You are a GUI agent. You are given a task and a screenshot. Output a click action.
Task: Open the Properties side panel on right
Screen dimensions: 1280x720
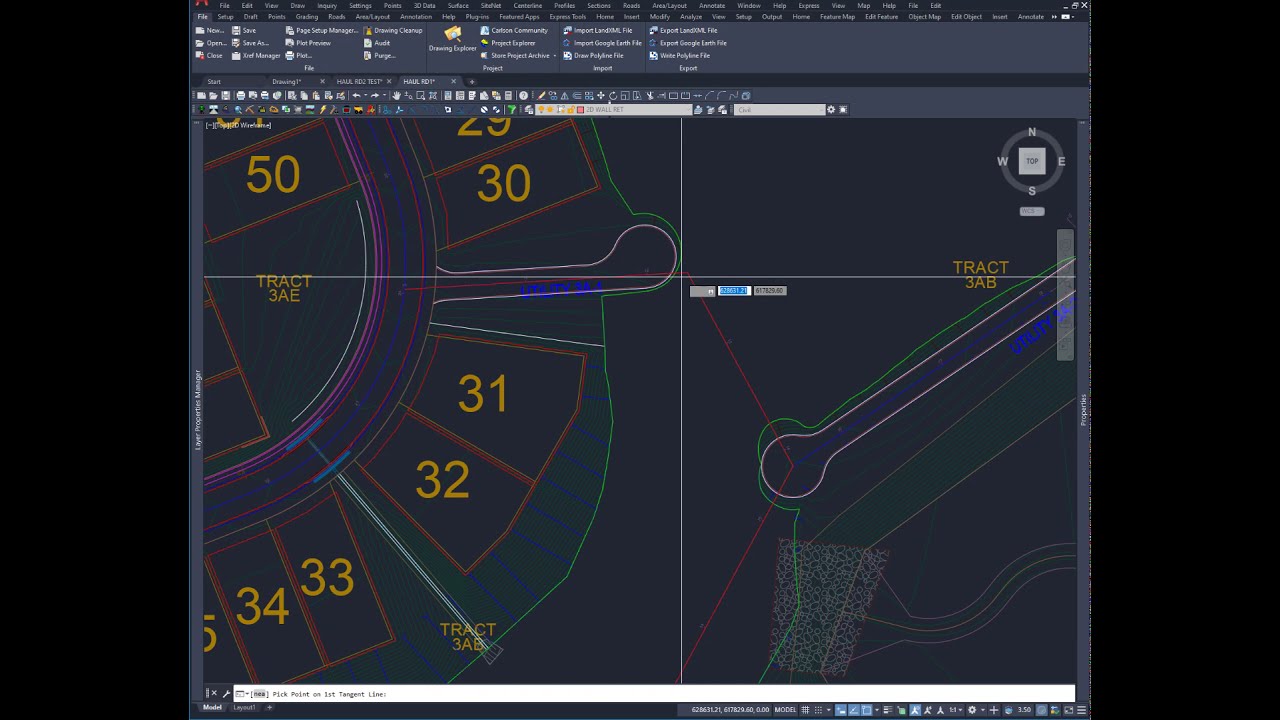click(x=1083, y=410)
